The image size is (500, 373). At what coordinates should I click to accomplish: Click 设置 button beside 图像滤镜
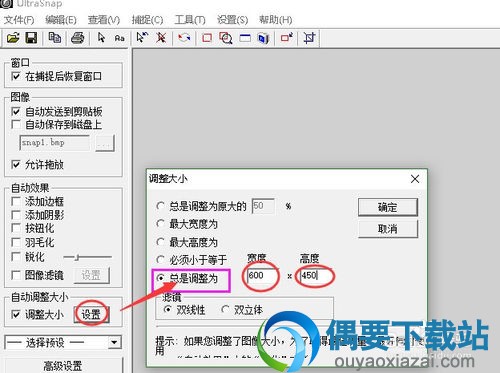(91, 275)
